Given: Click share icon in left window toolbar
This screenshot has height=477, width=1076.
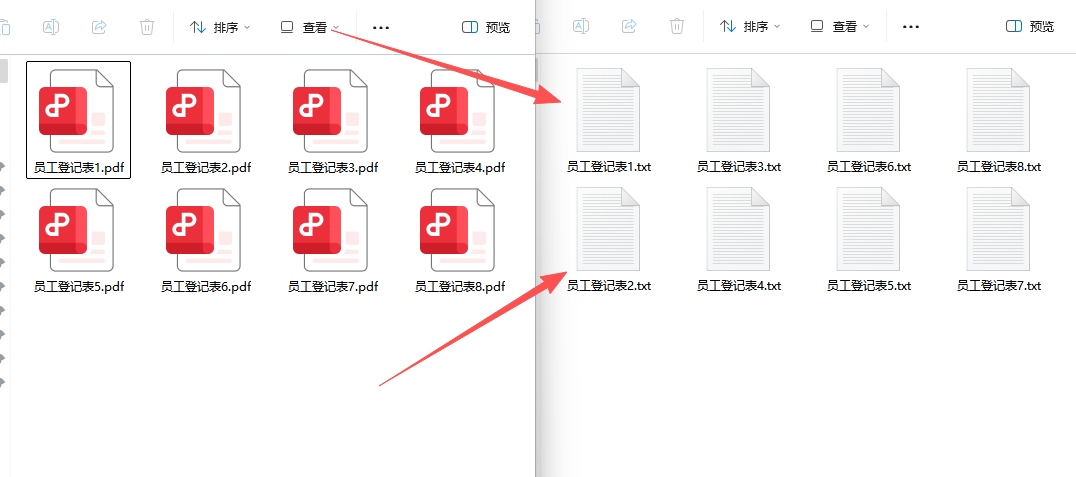Looking at the screenshot, I should [99, 27].
